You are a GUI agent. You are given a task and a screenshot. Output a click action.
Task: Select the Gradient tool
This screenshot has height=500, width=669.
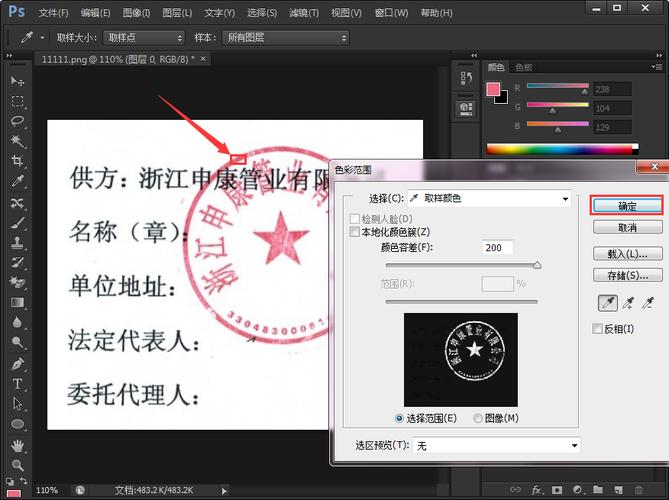pos(17,302)
